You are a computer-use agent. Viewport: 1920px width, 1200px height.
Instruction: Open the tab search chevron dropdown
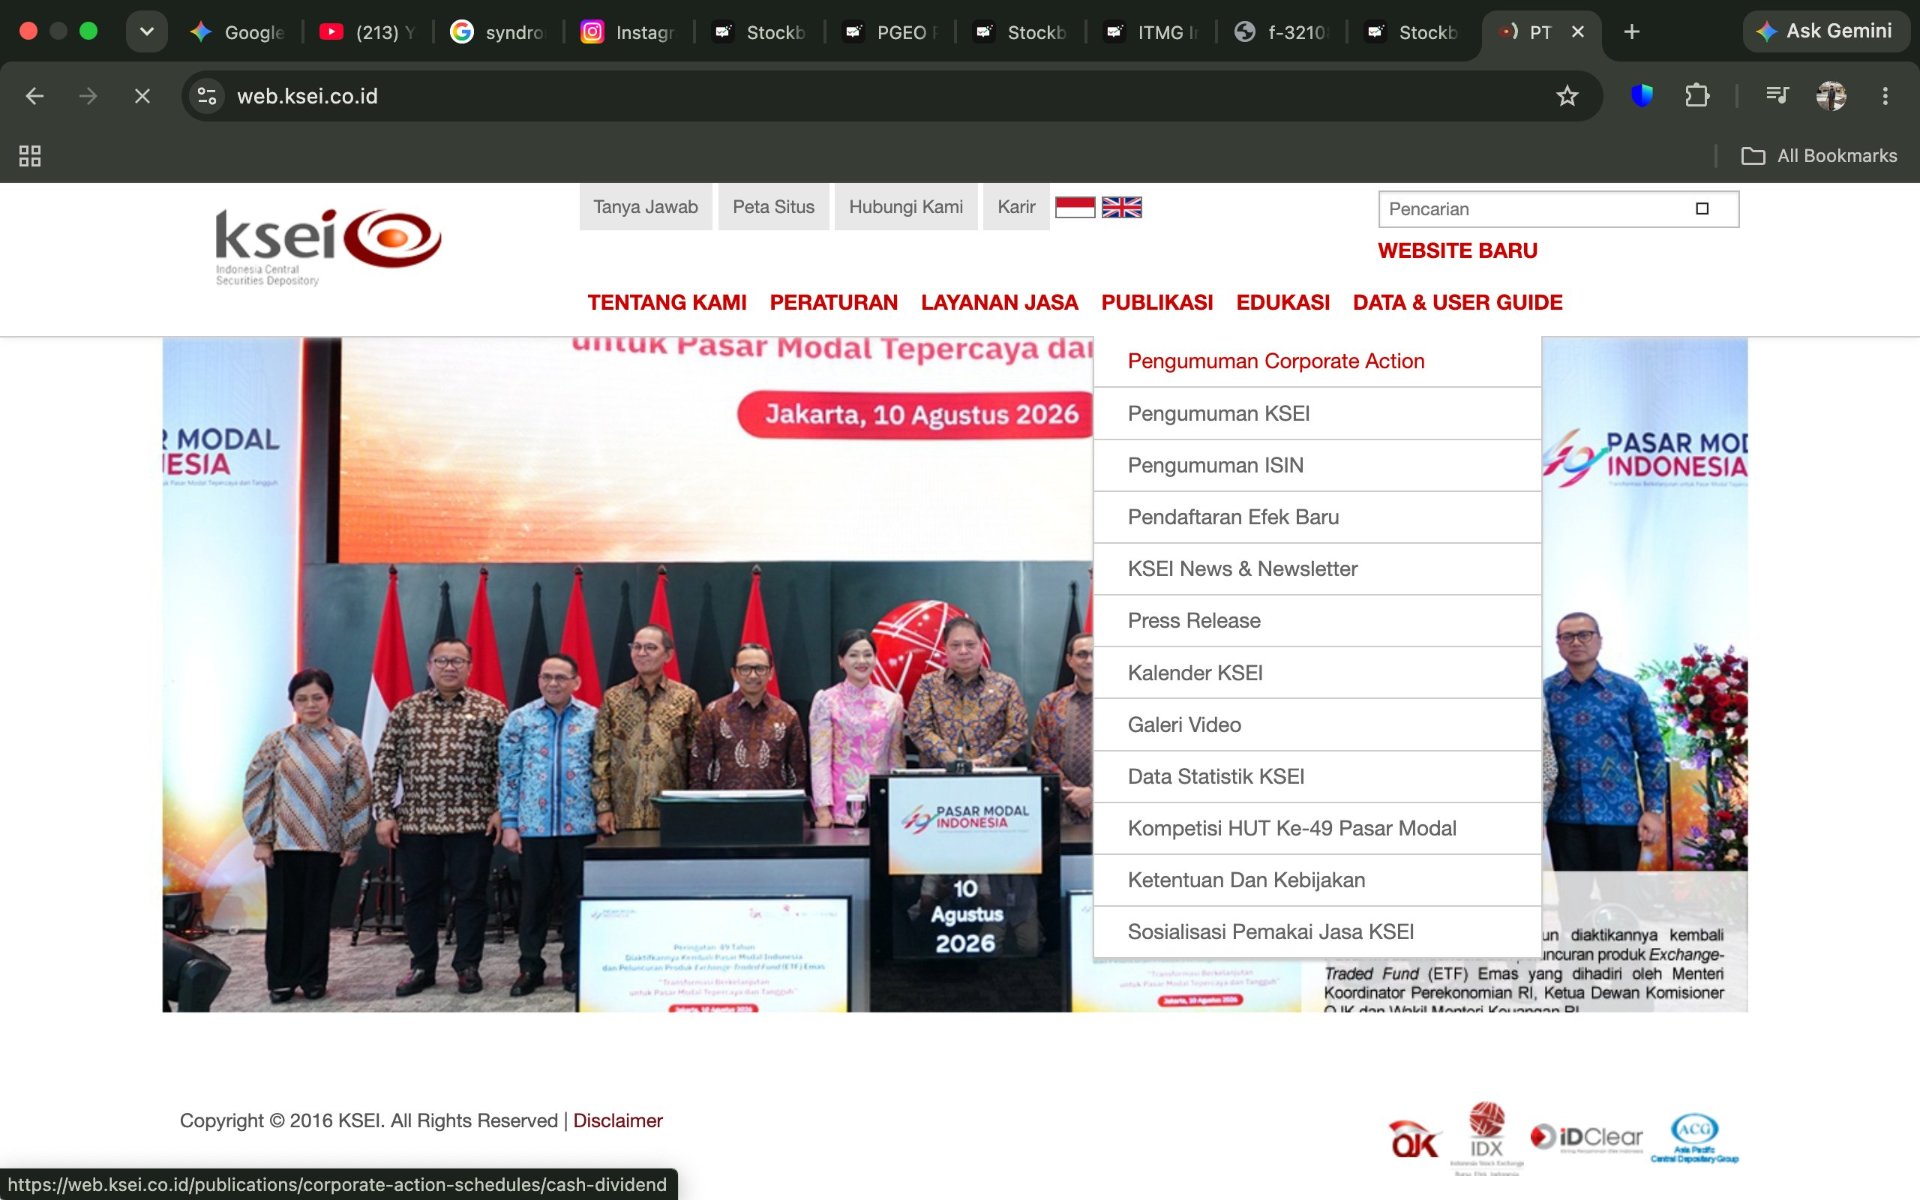(146, 31)
